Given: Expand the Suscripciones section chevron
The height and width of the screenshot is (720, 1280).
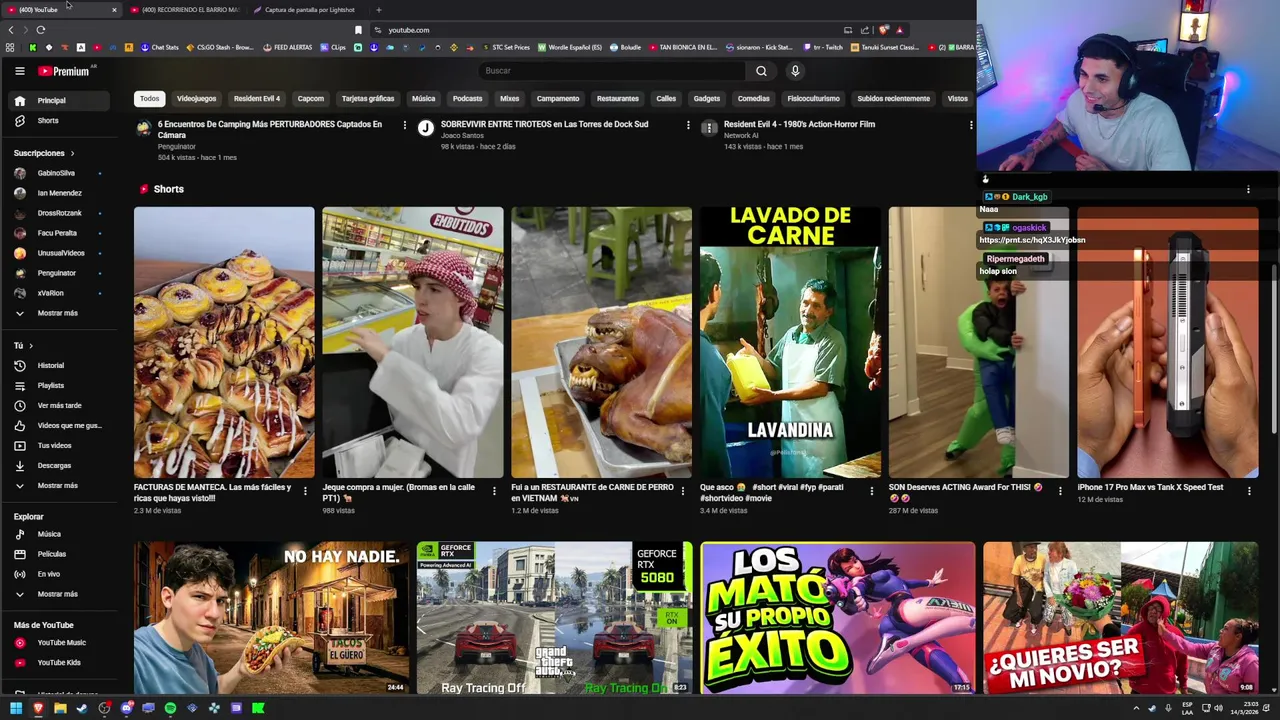Looking at the screenshot, I should point(72,153).
